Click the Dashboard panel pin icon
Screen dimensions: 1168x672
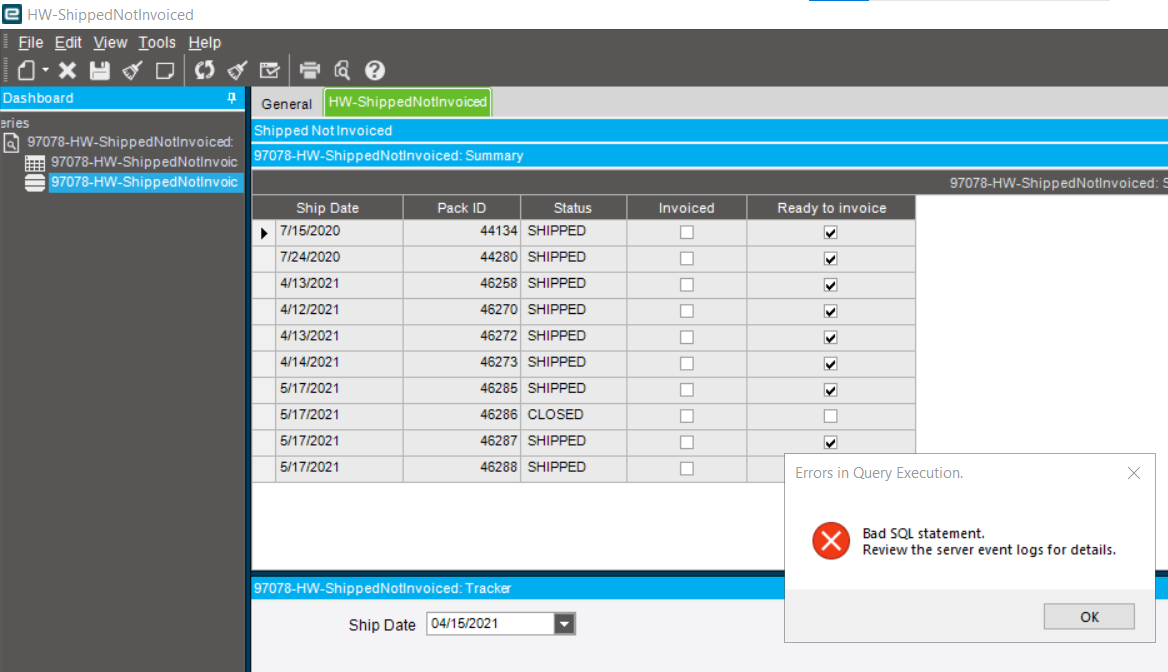232,98
